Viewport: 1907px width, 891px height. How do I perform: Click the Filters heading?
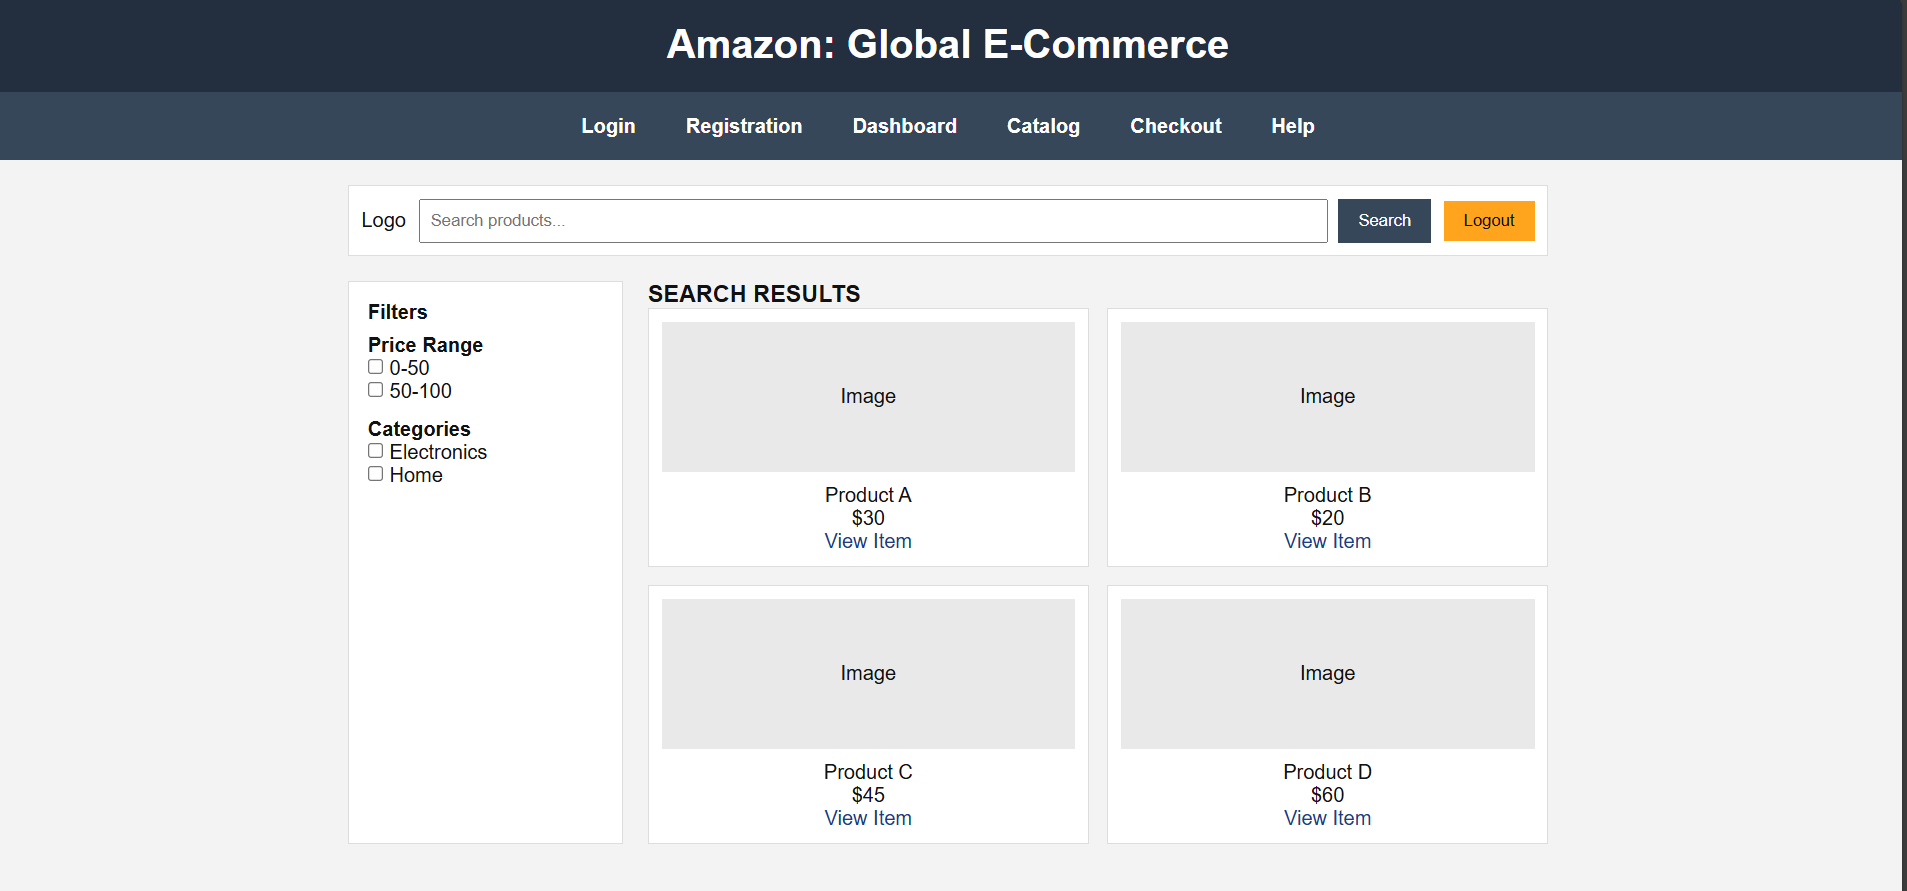coord(397,312)
